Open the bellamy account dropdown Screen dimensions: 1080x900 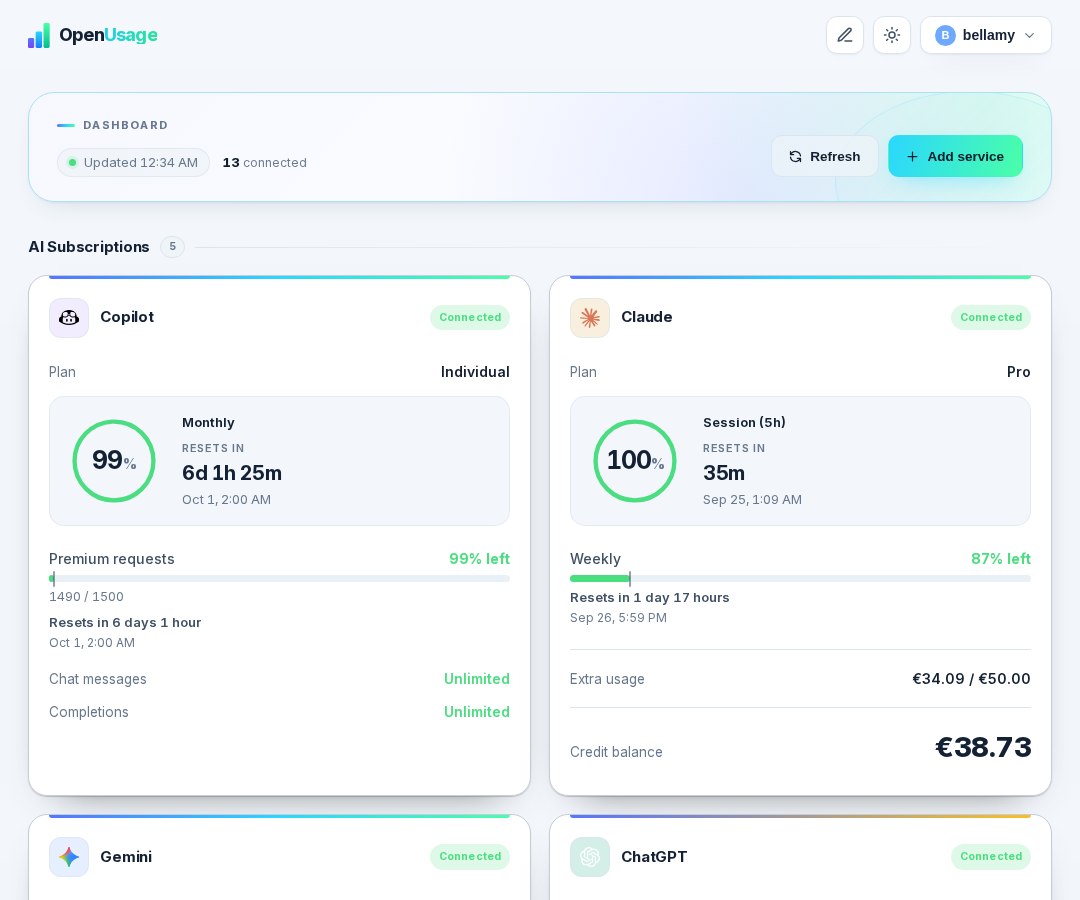pos(986,35)
